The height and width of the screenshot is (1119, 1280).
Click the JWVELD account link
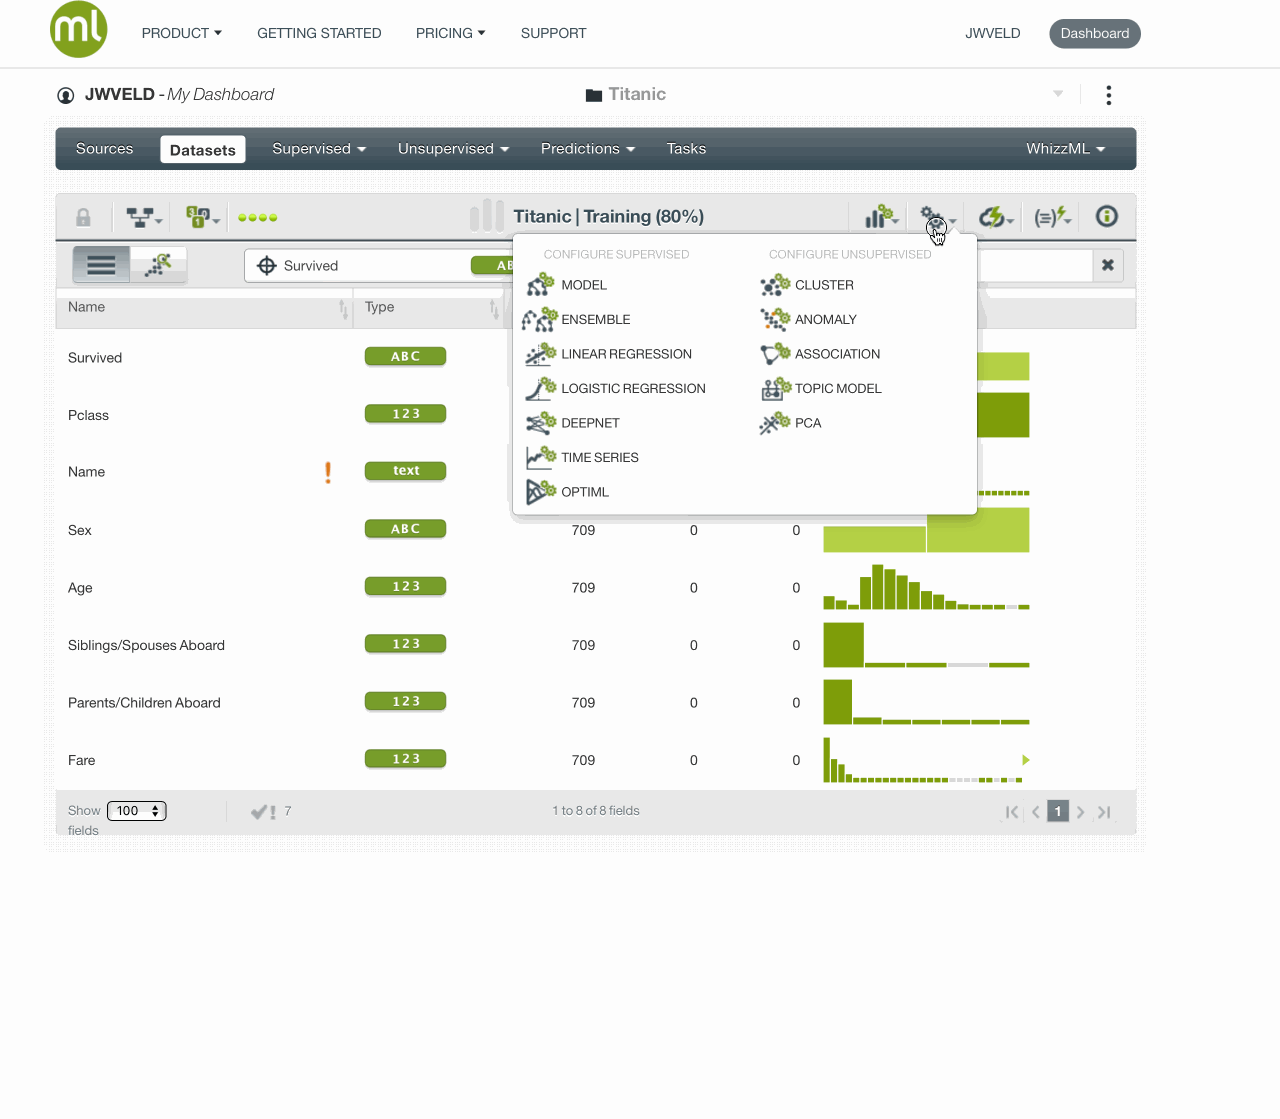992,33
